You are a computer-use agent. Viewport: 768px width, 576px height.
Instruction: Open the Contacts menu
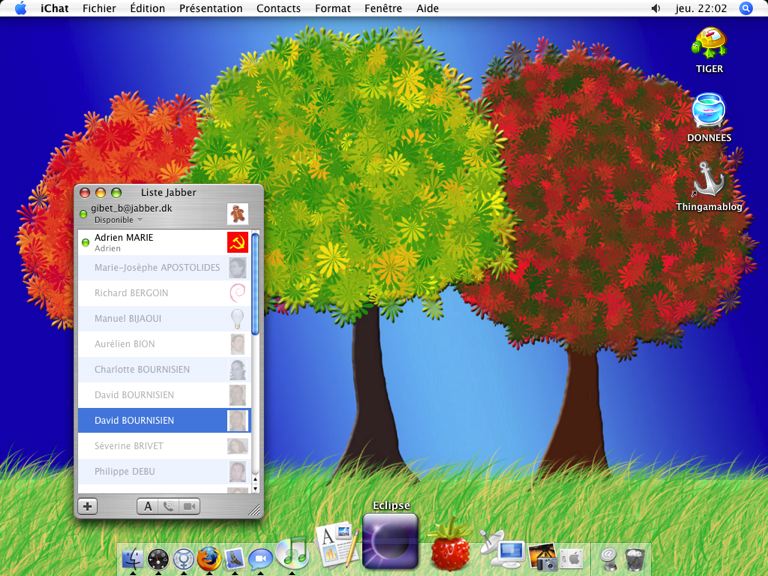click(278, 8)
